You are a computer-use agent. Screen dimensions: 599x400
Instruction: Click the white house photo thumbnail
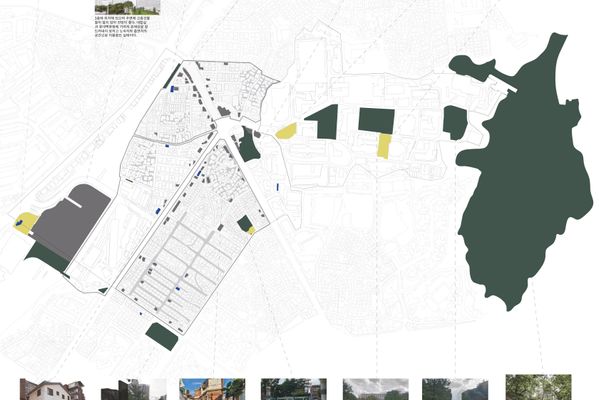(x=52, y=389)
